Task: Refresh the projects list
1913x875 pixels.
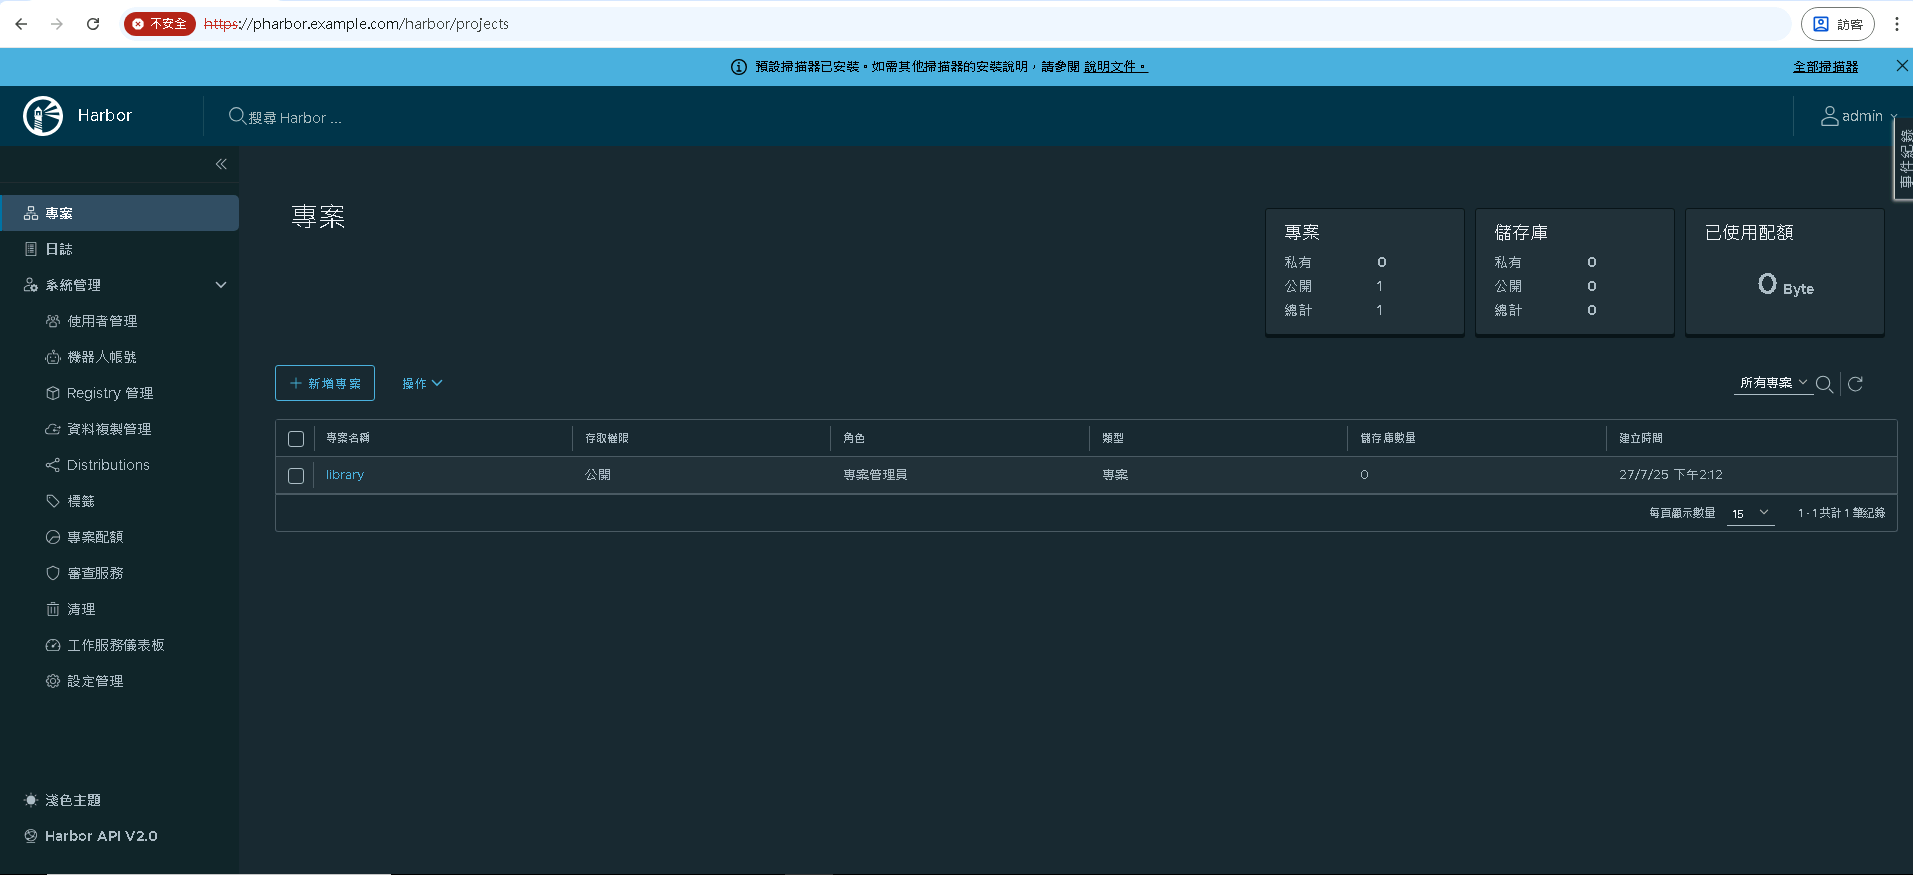Action: (1855, 384)
